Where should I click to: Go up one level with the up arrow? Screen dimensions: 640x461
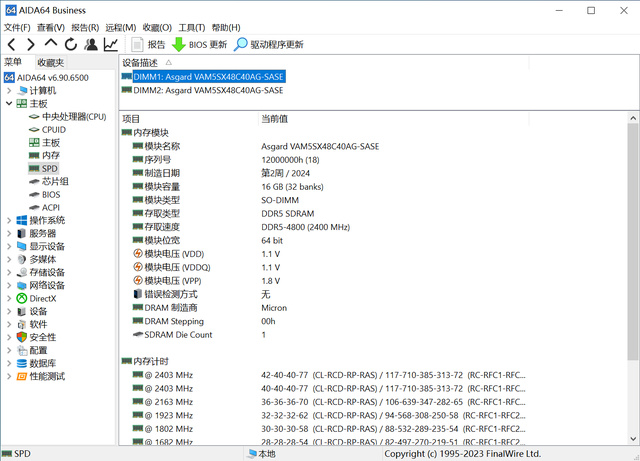pos(51,43)
